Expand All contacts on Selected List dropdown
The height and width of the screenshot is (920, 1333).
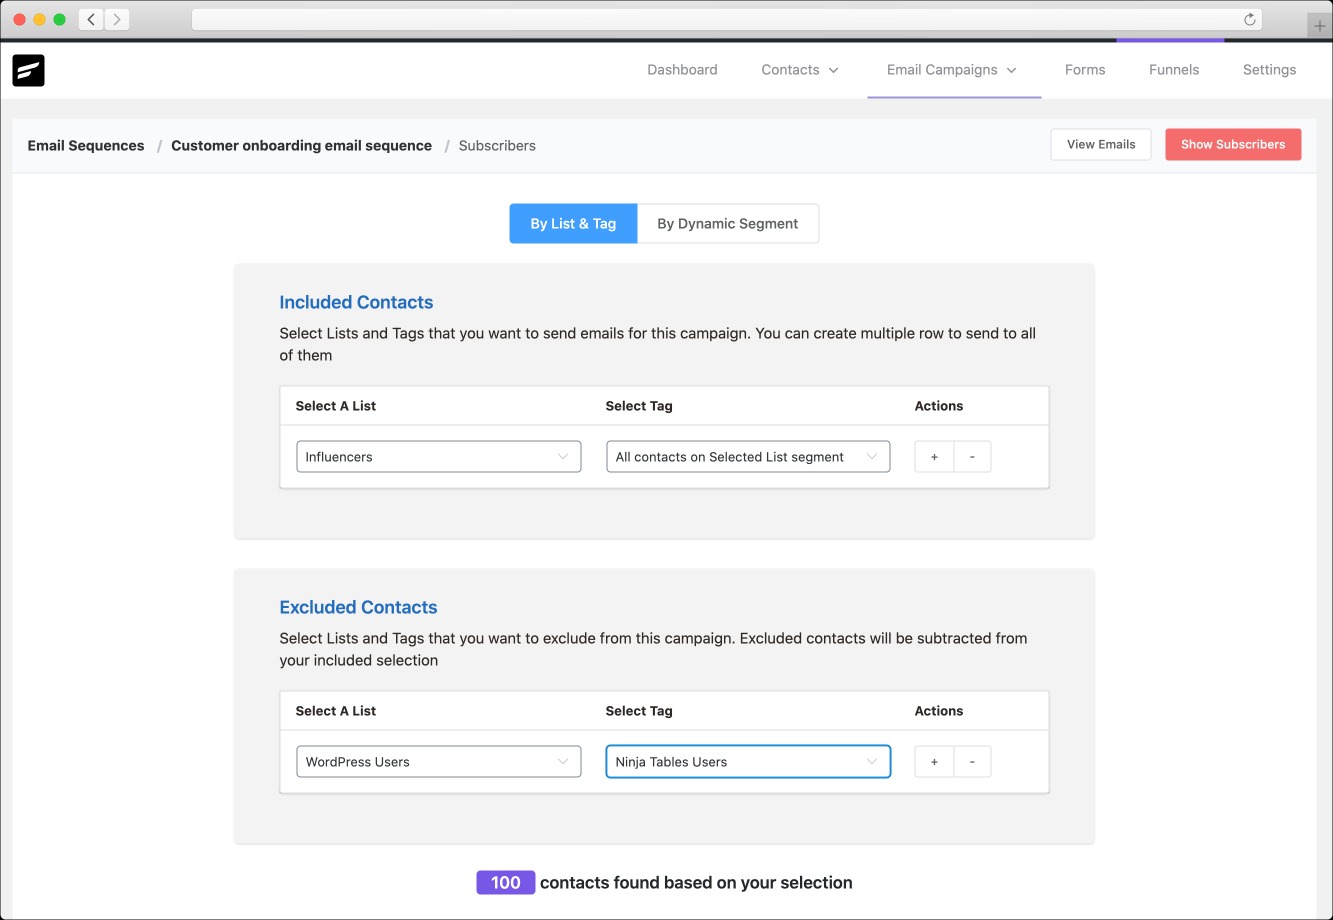[747, 457]
